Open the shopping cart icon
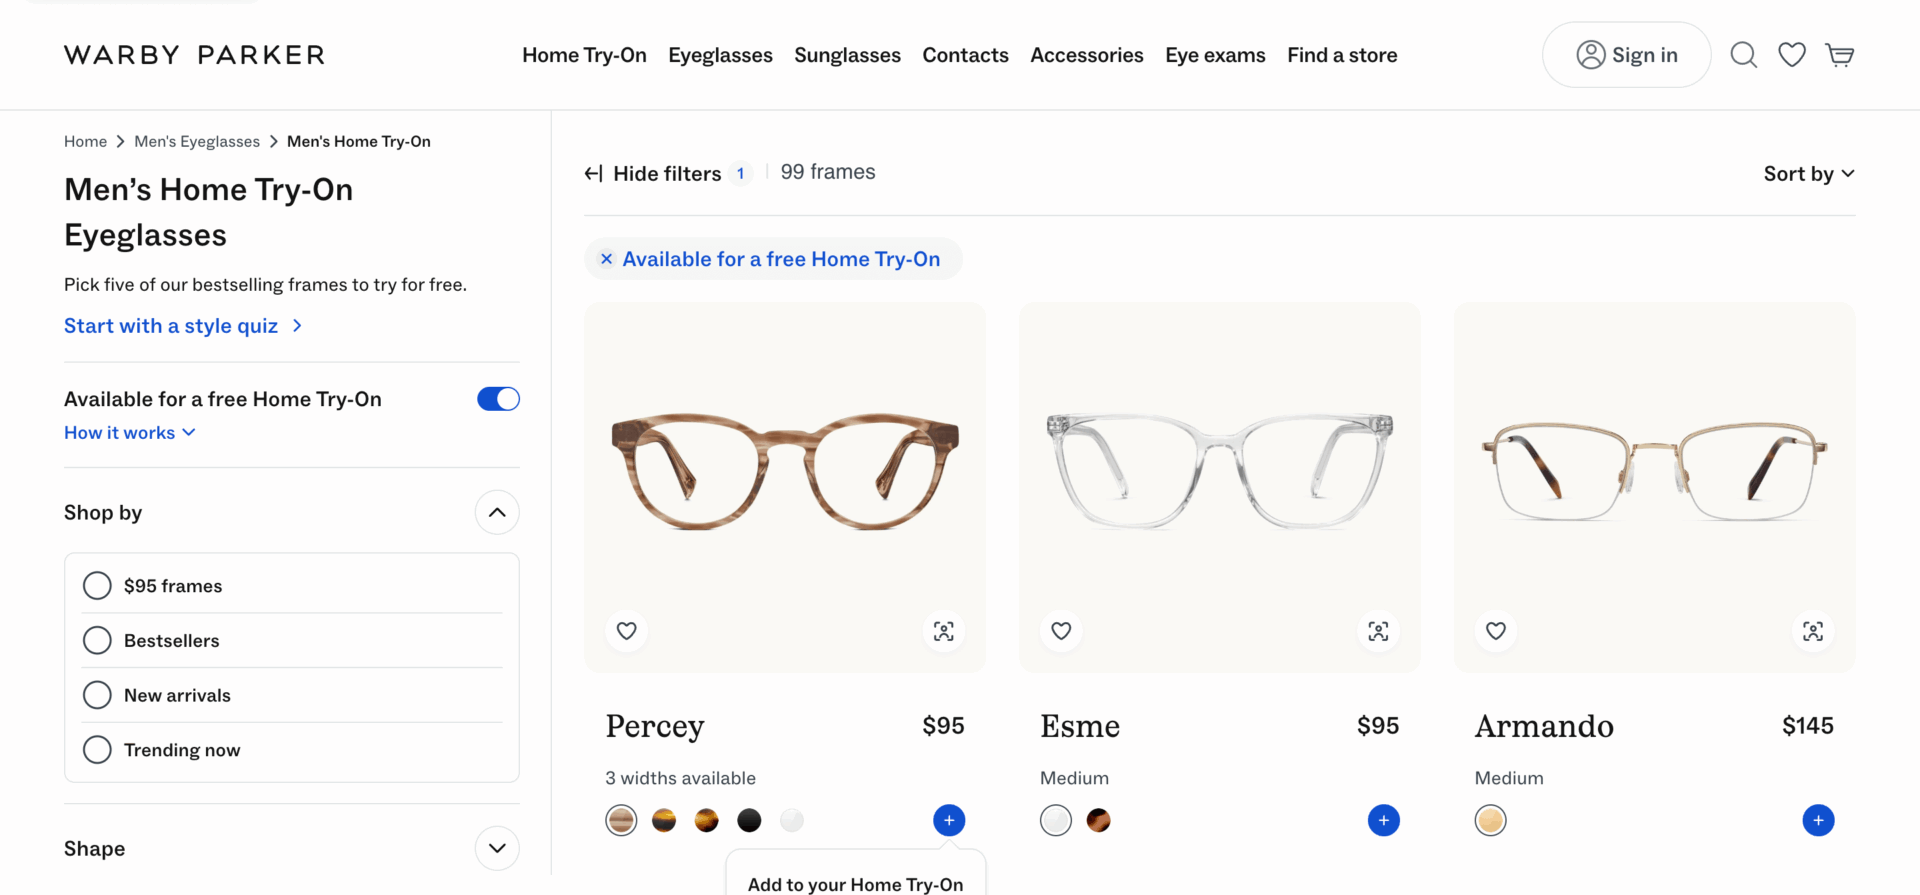 pyautogui.click(x=1840, y=55)
